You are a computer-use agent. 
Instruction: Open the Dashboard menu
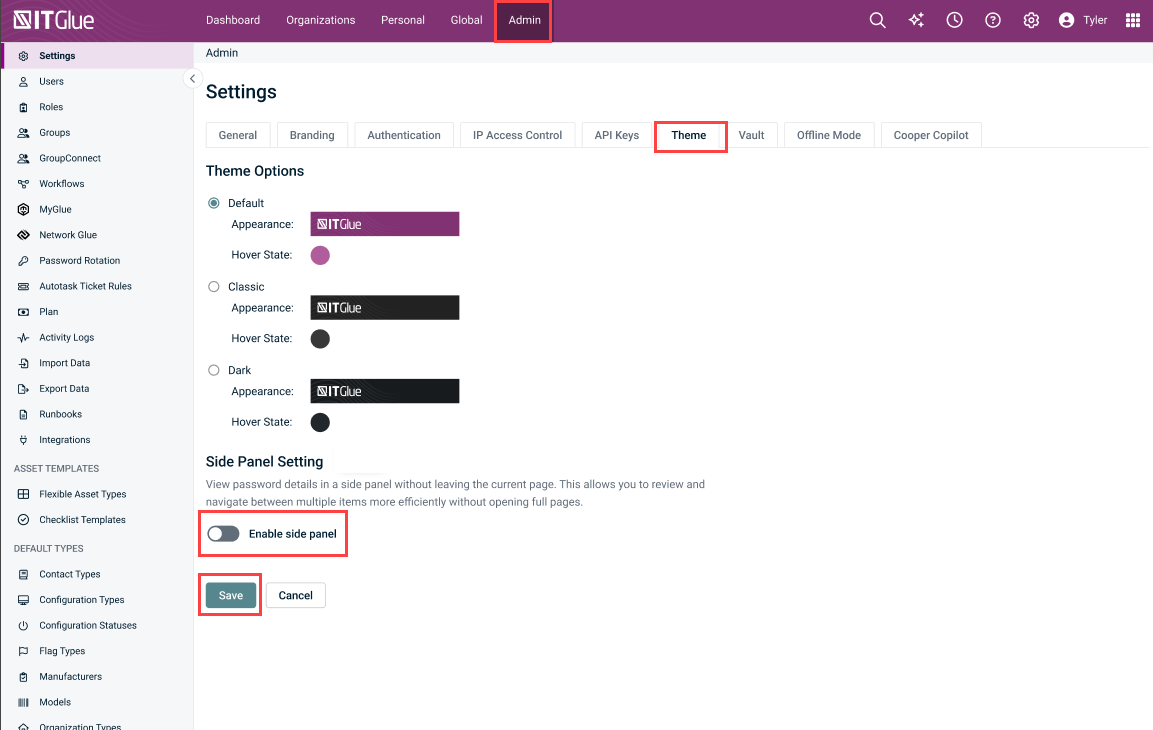(233, 20)
